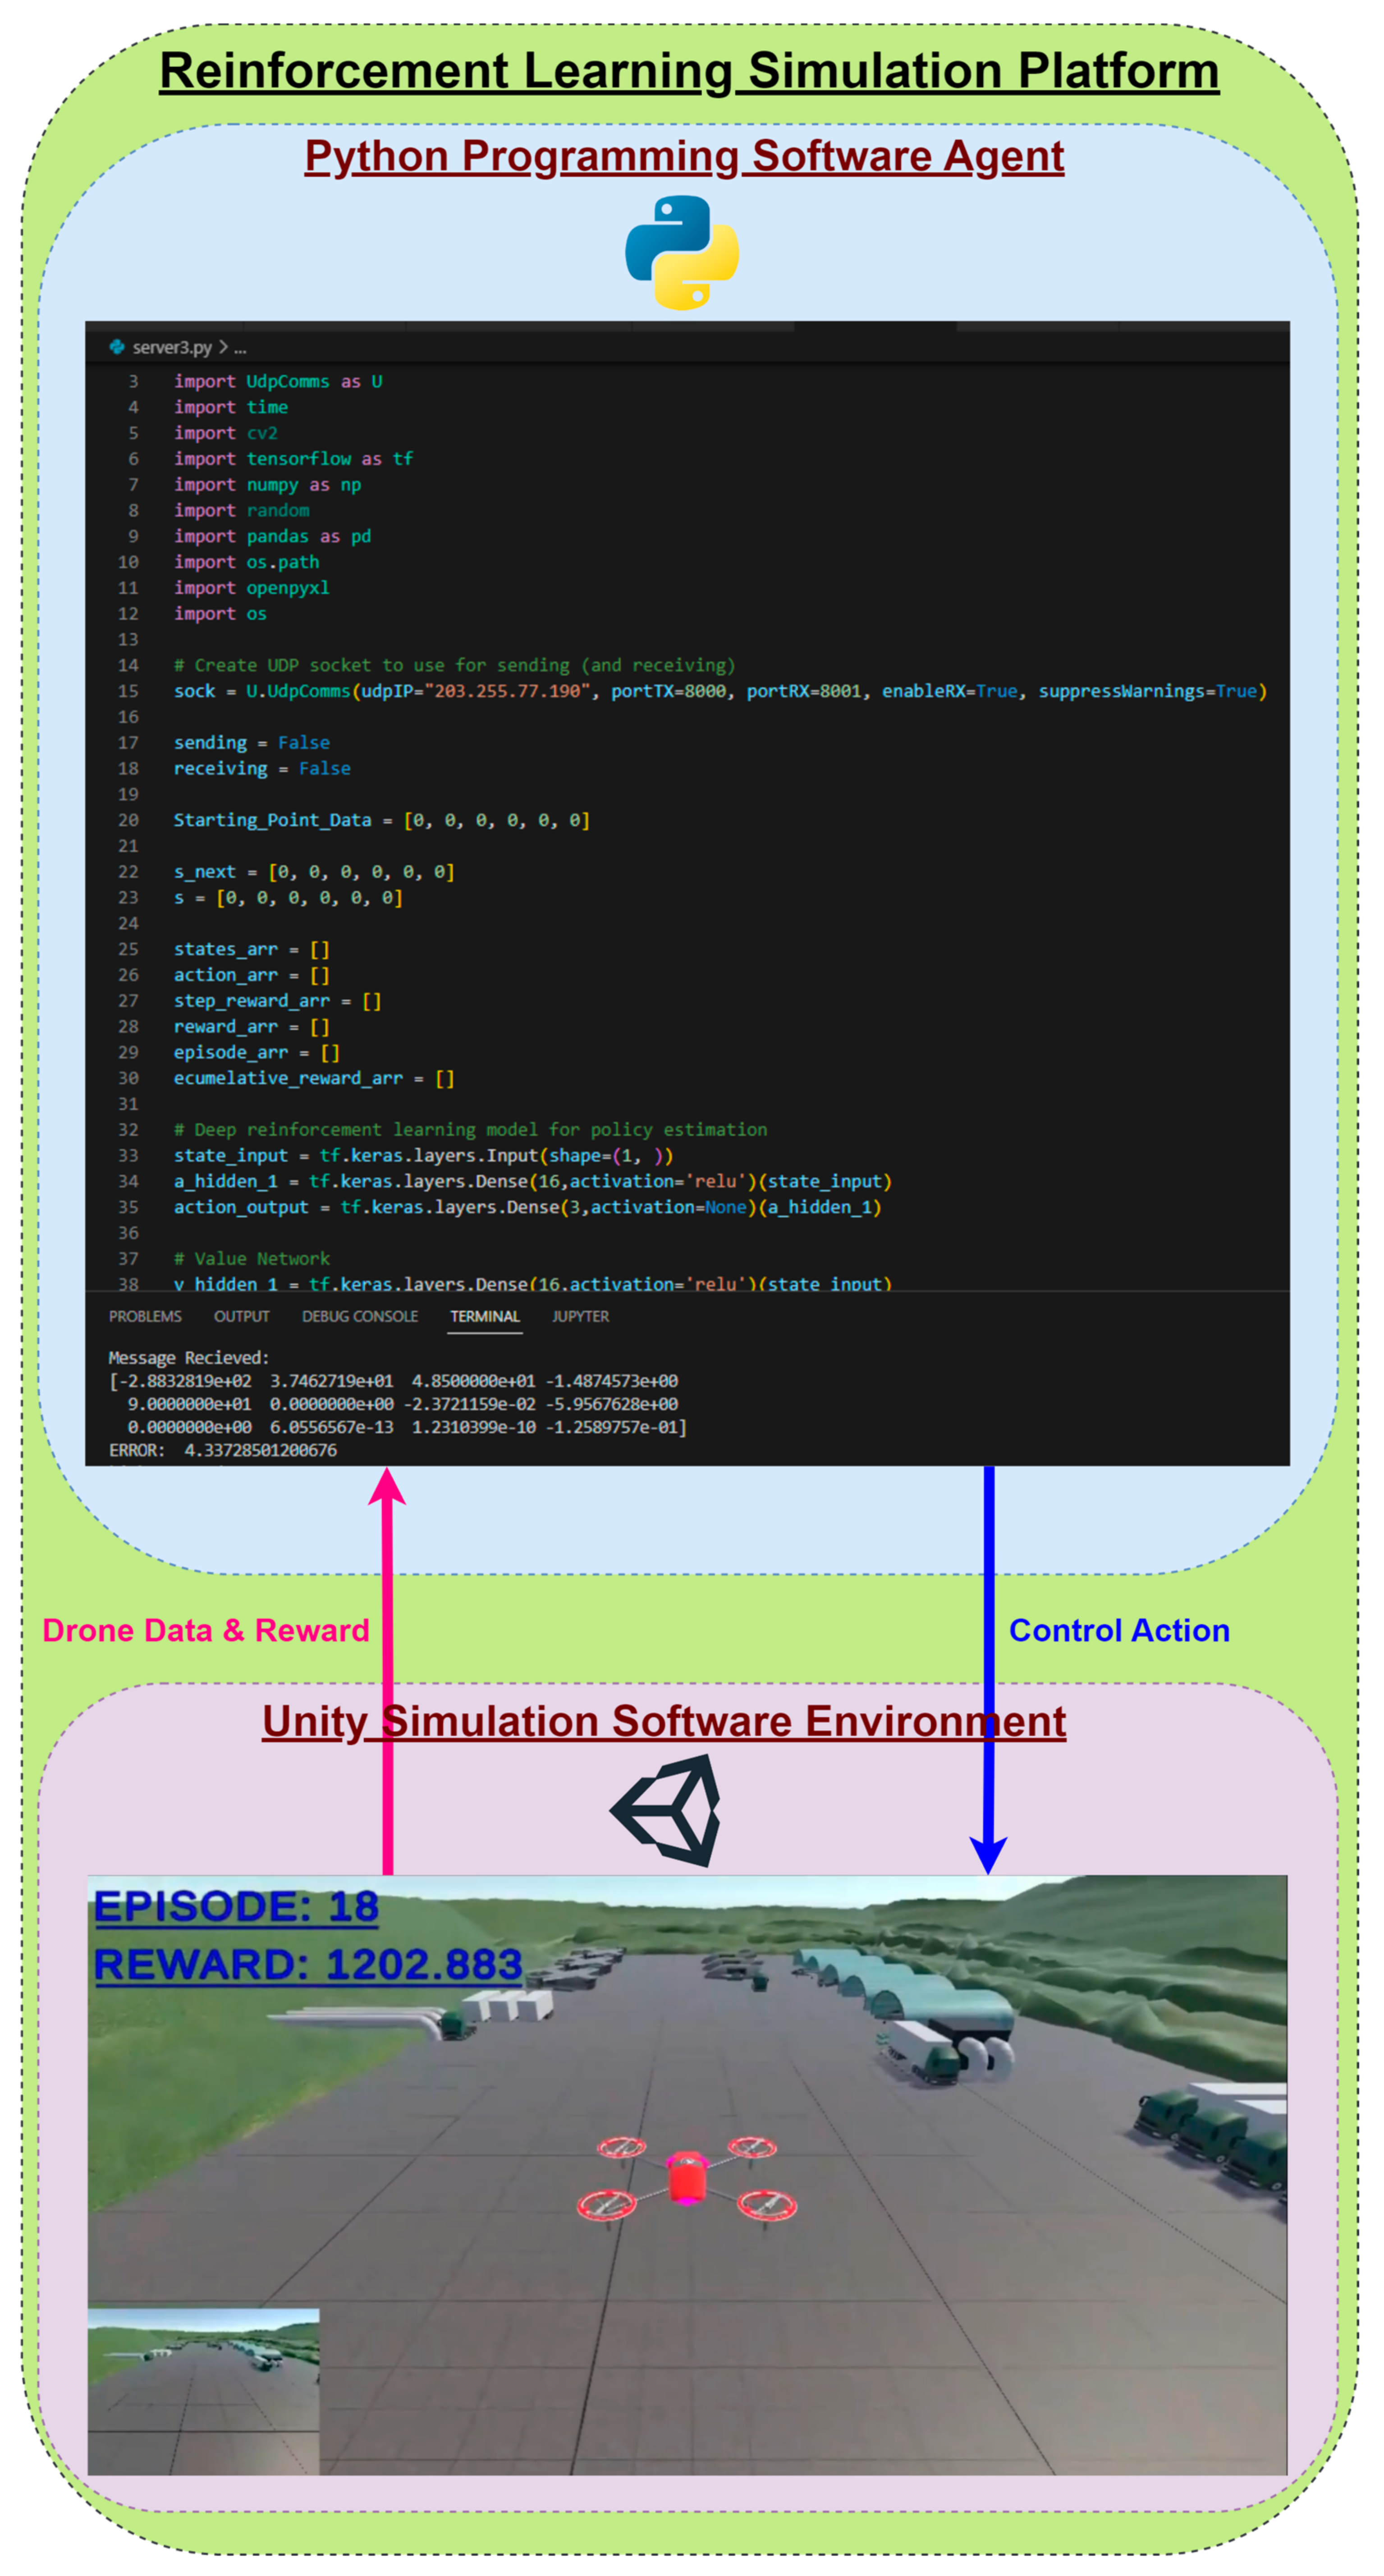This screenshot has width=1384, height=2576.
Task: Click the 'sending = False' line
Action: click(x=251, y=742)
